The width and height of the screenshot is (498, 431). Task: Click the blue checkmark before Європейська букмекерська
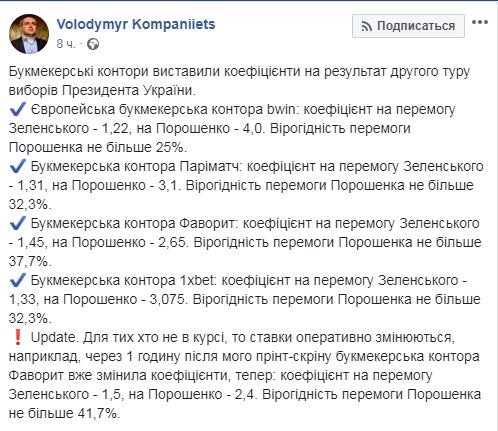click(18, 109)
